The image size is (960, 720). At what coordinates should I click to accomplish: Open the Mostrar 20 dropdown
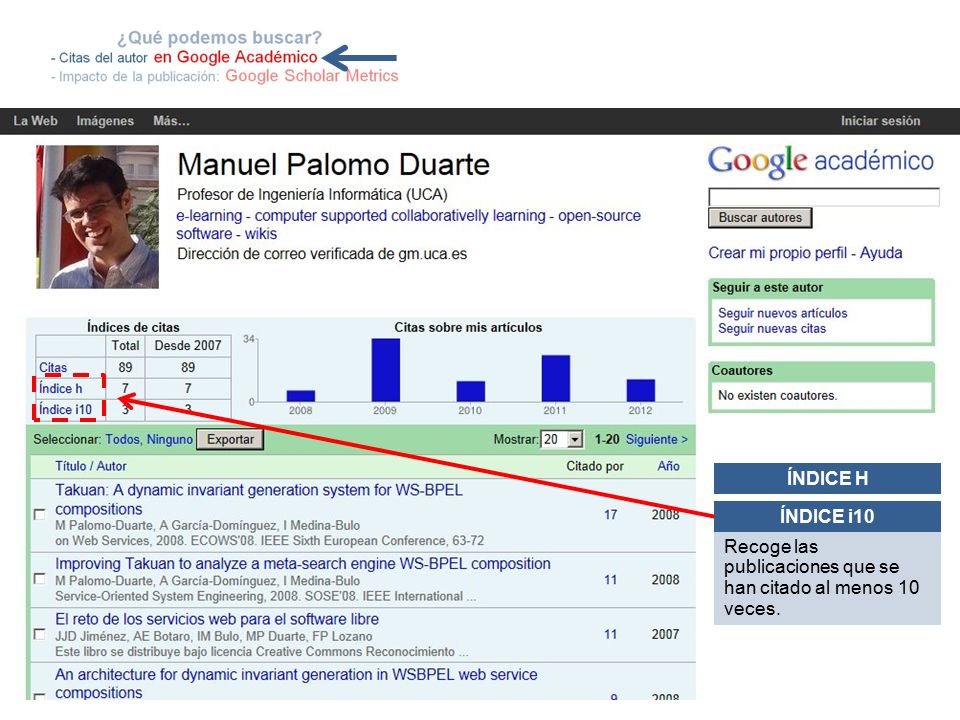point(561,439)
